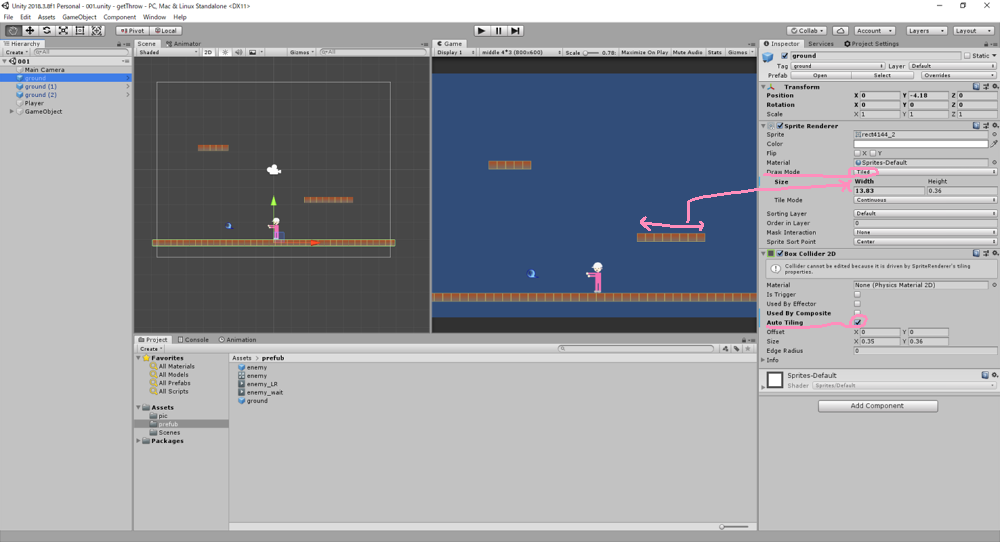The width and height of the screenshot is (1000, 542).
Task: Open the GameObject menu
Action: 79,17
